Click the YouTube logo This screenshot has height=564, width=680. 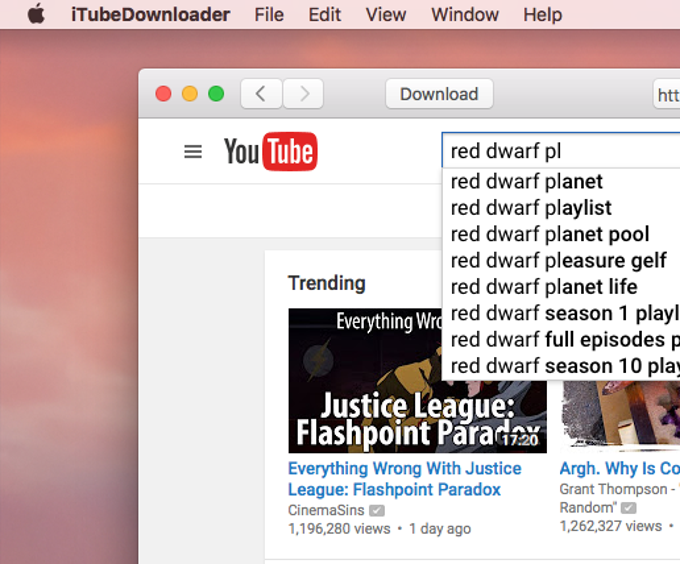pyautogui.click(x=271, y=151)
